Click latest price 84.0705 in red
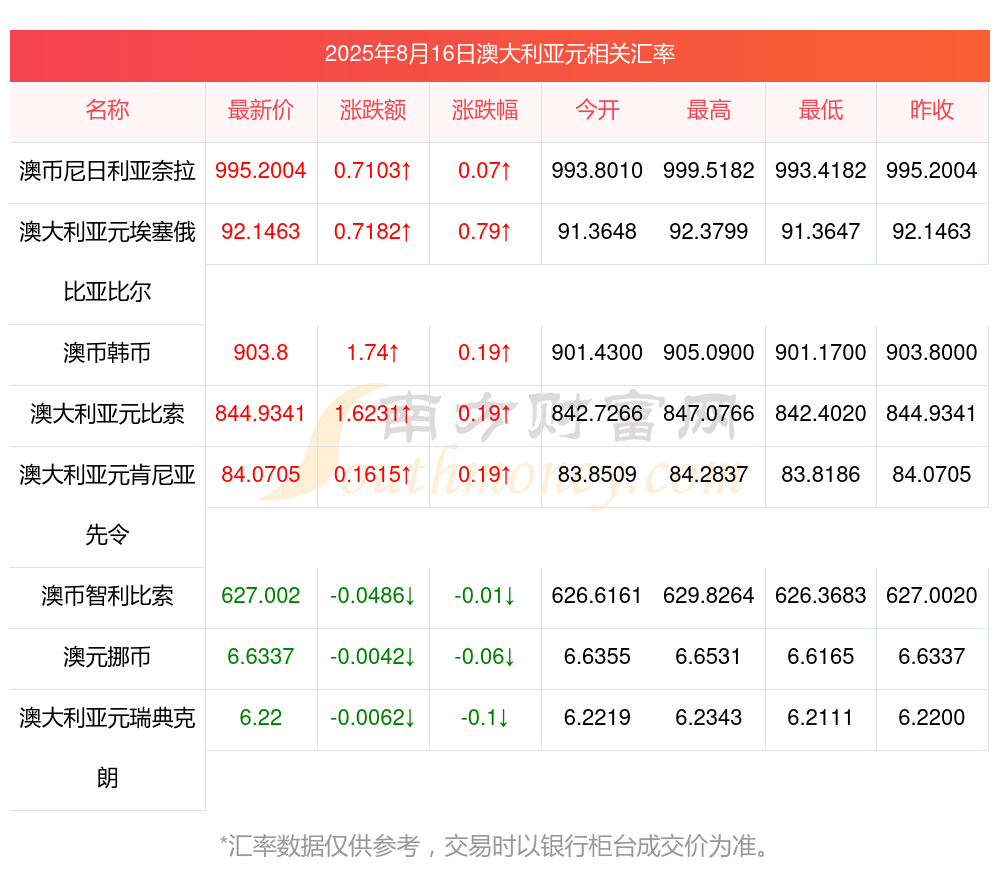This screenshot has height=877, width=1000. tap(261, 474)
